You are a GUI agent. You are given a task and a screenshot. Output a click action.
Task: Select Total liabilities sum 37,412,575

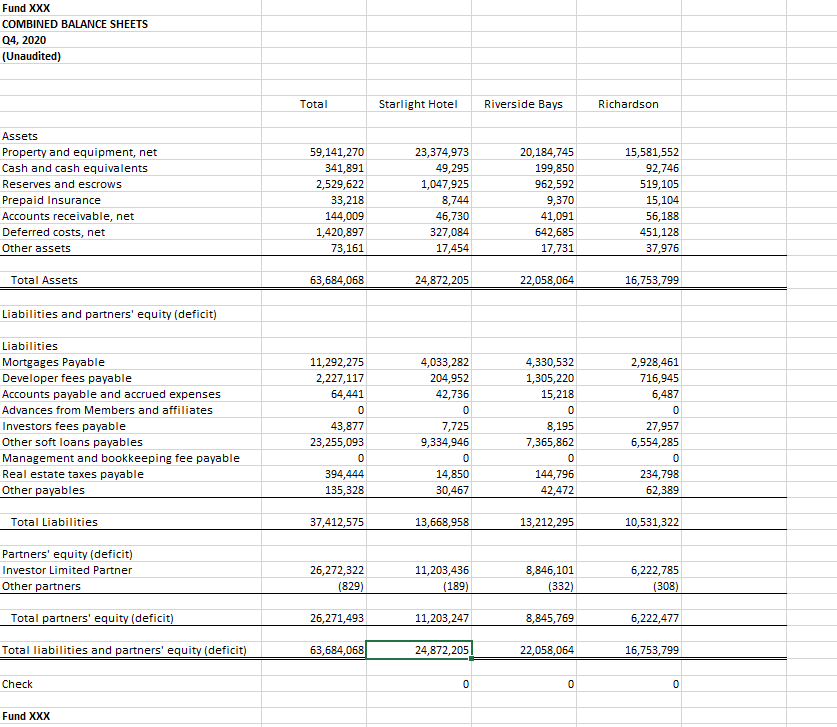point(337,523)
